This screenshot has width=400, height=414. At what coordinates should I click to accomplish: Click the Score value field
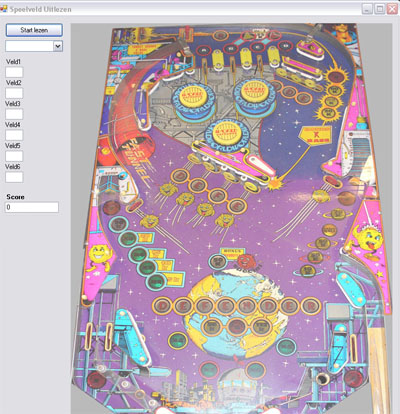point(32,207)
